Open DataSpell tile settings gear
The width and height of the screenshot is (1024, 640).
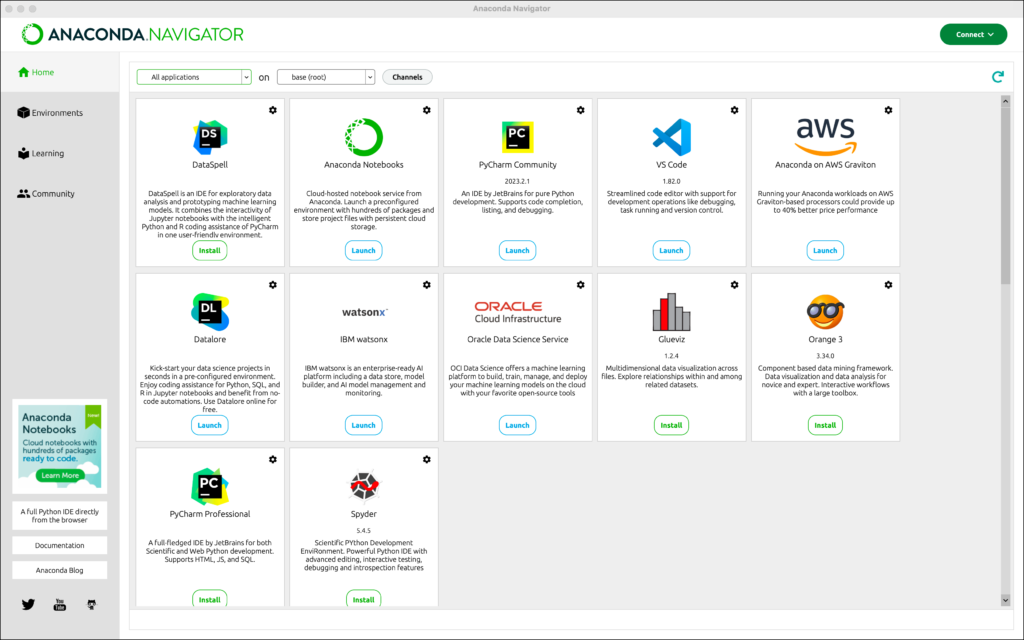[x=273, y=110]
